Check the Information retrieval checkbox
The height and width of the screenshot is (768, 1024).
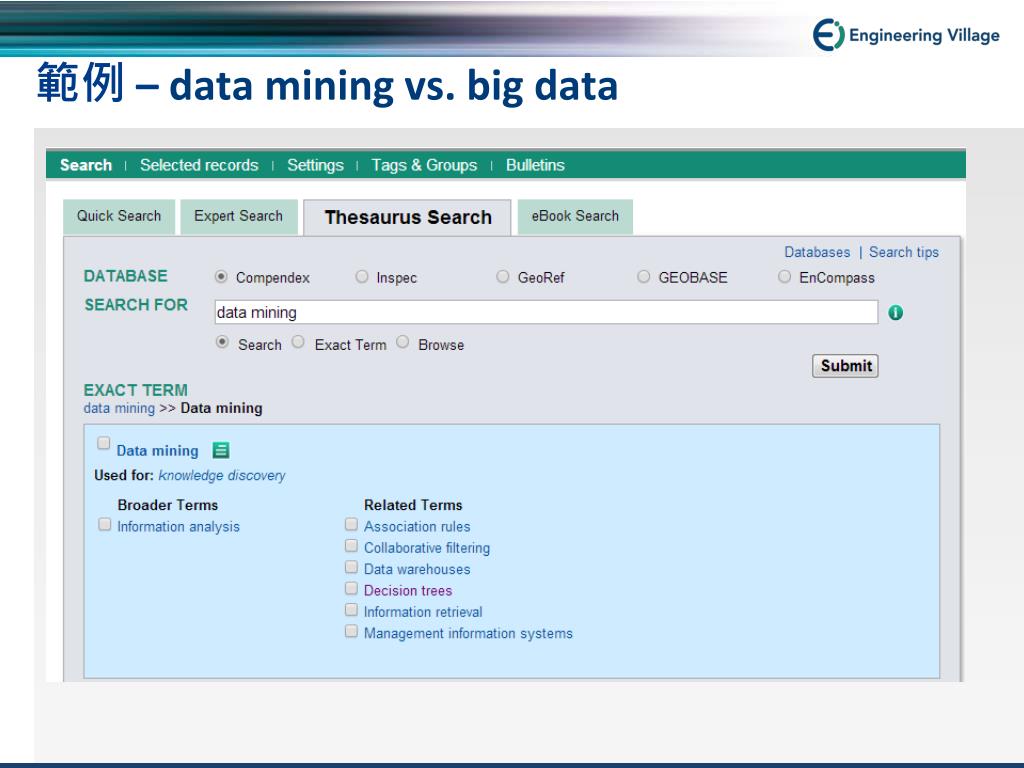click(x=351, y=609)
